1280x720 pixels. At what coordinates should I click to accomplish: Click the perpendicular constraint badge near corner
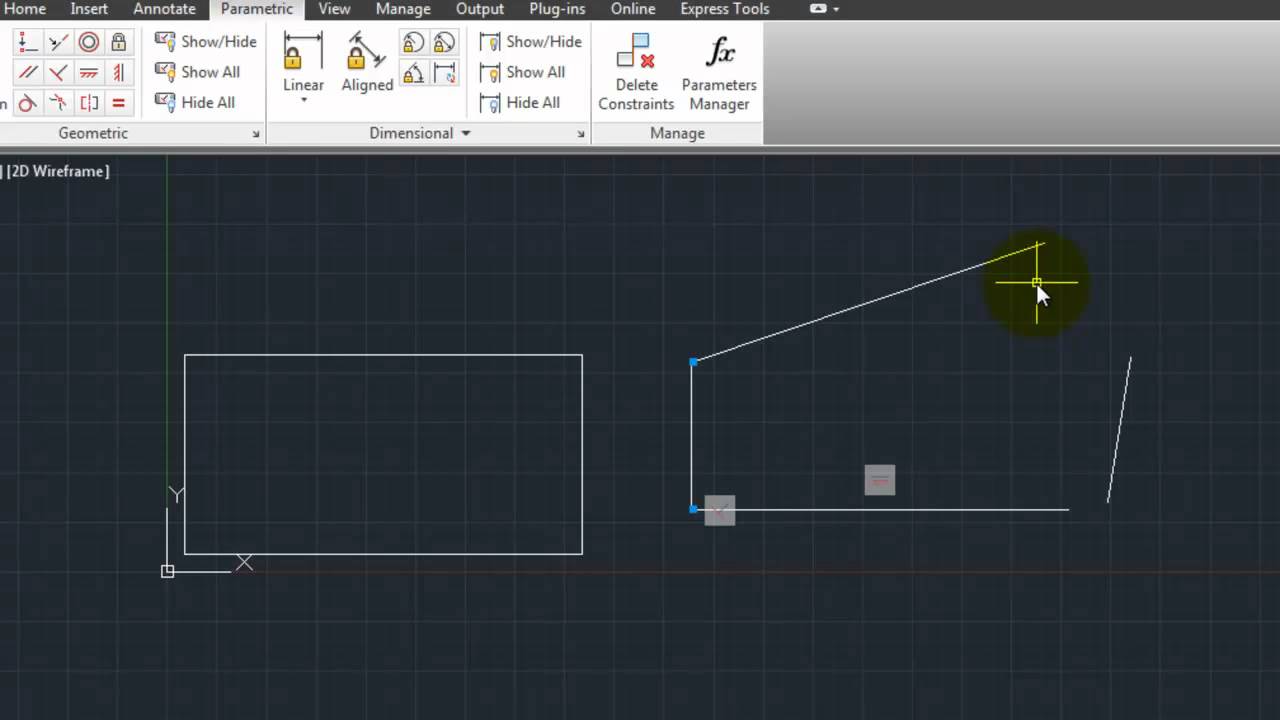[x=720, y=510]
